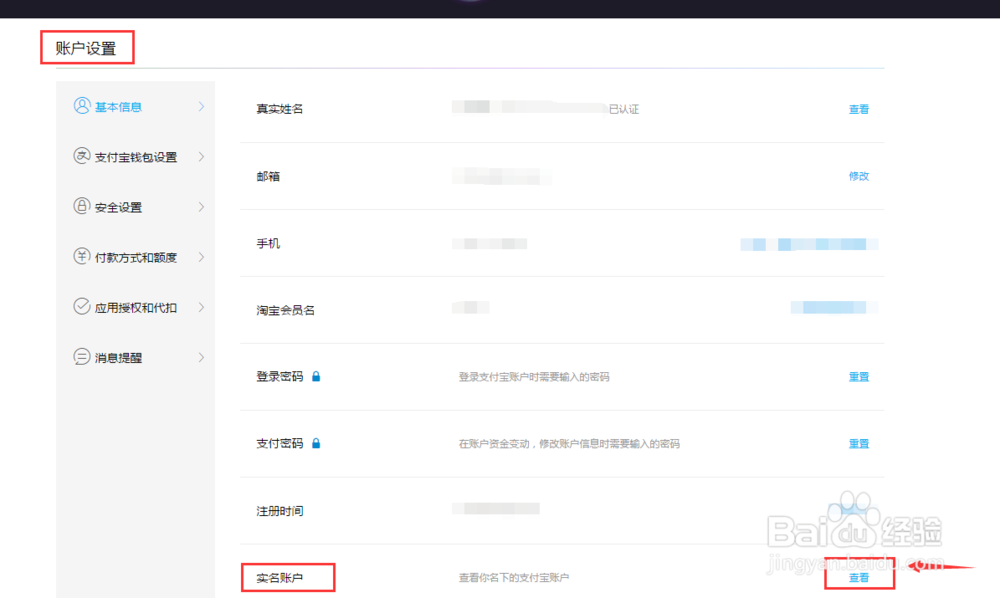The image size is (1000, 598).
Task: Open the 支付宝钱包设置 menu item
Action: 135,157
